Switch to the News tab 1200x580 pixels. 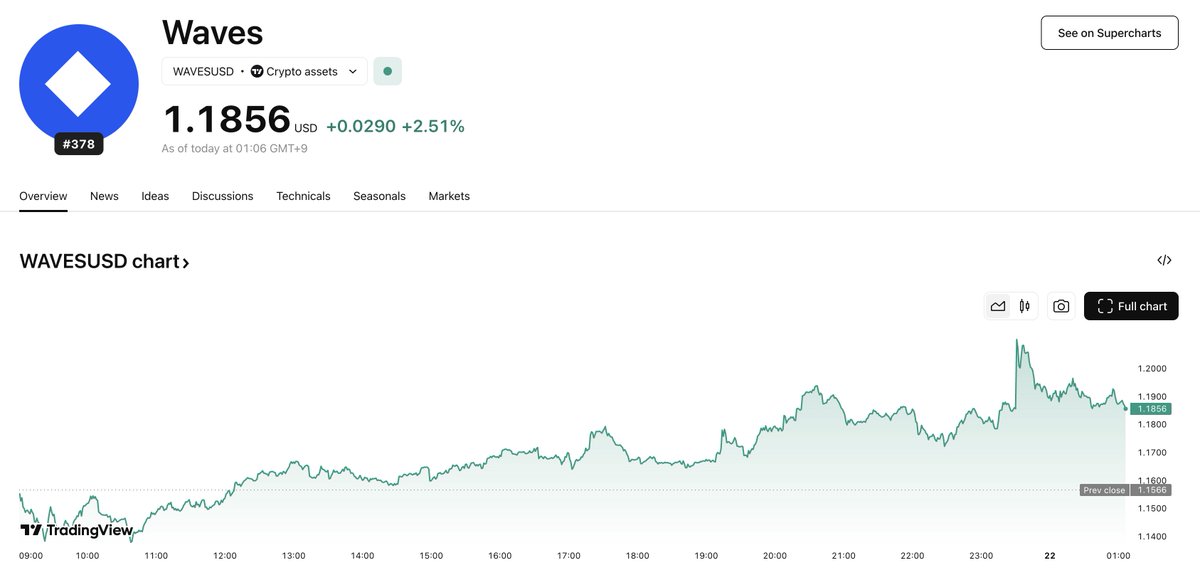coord(104,196)
